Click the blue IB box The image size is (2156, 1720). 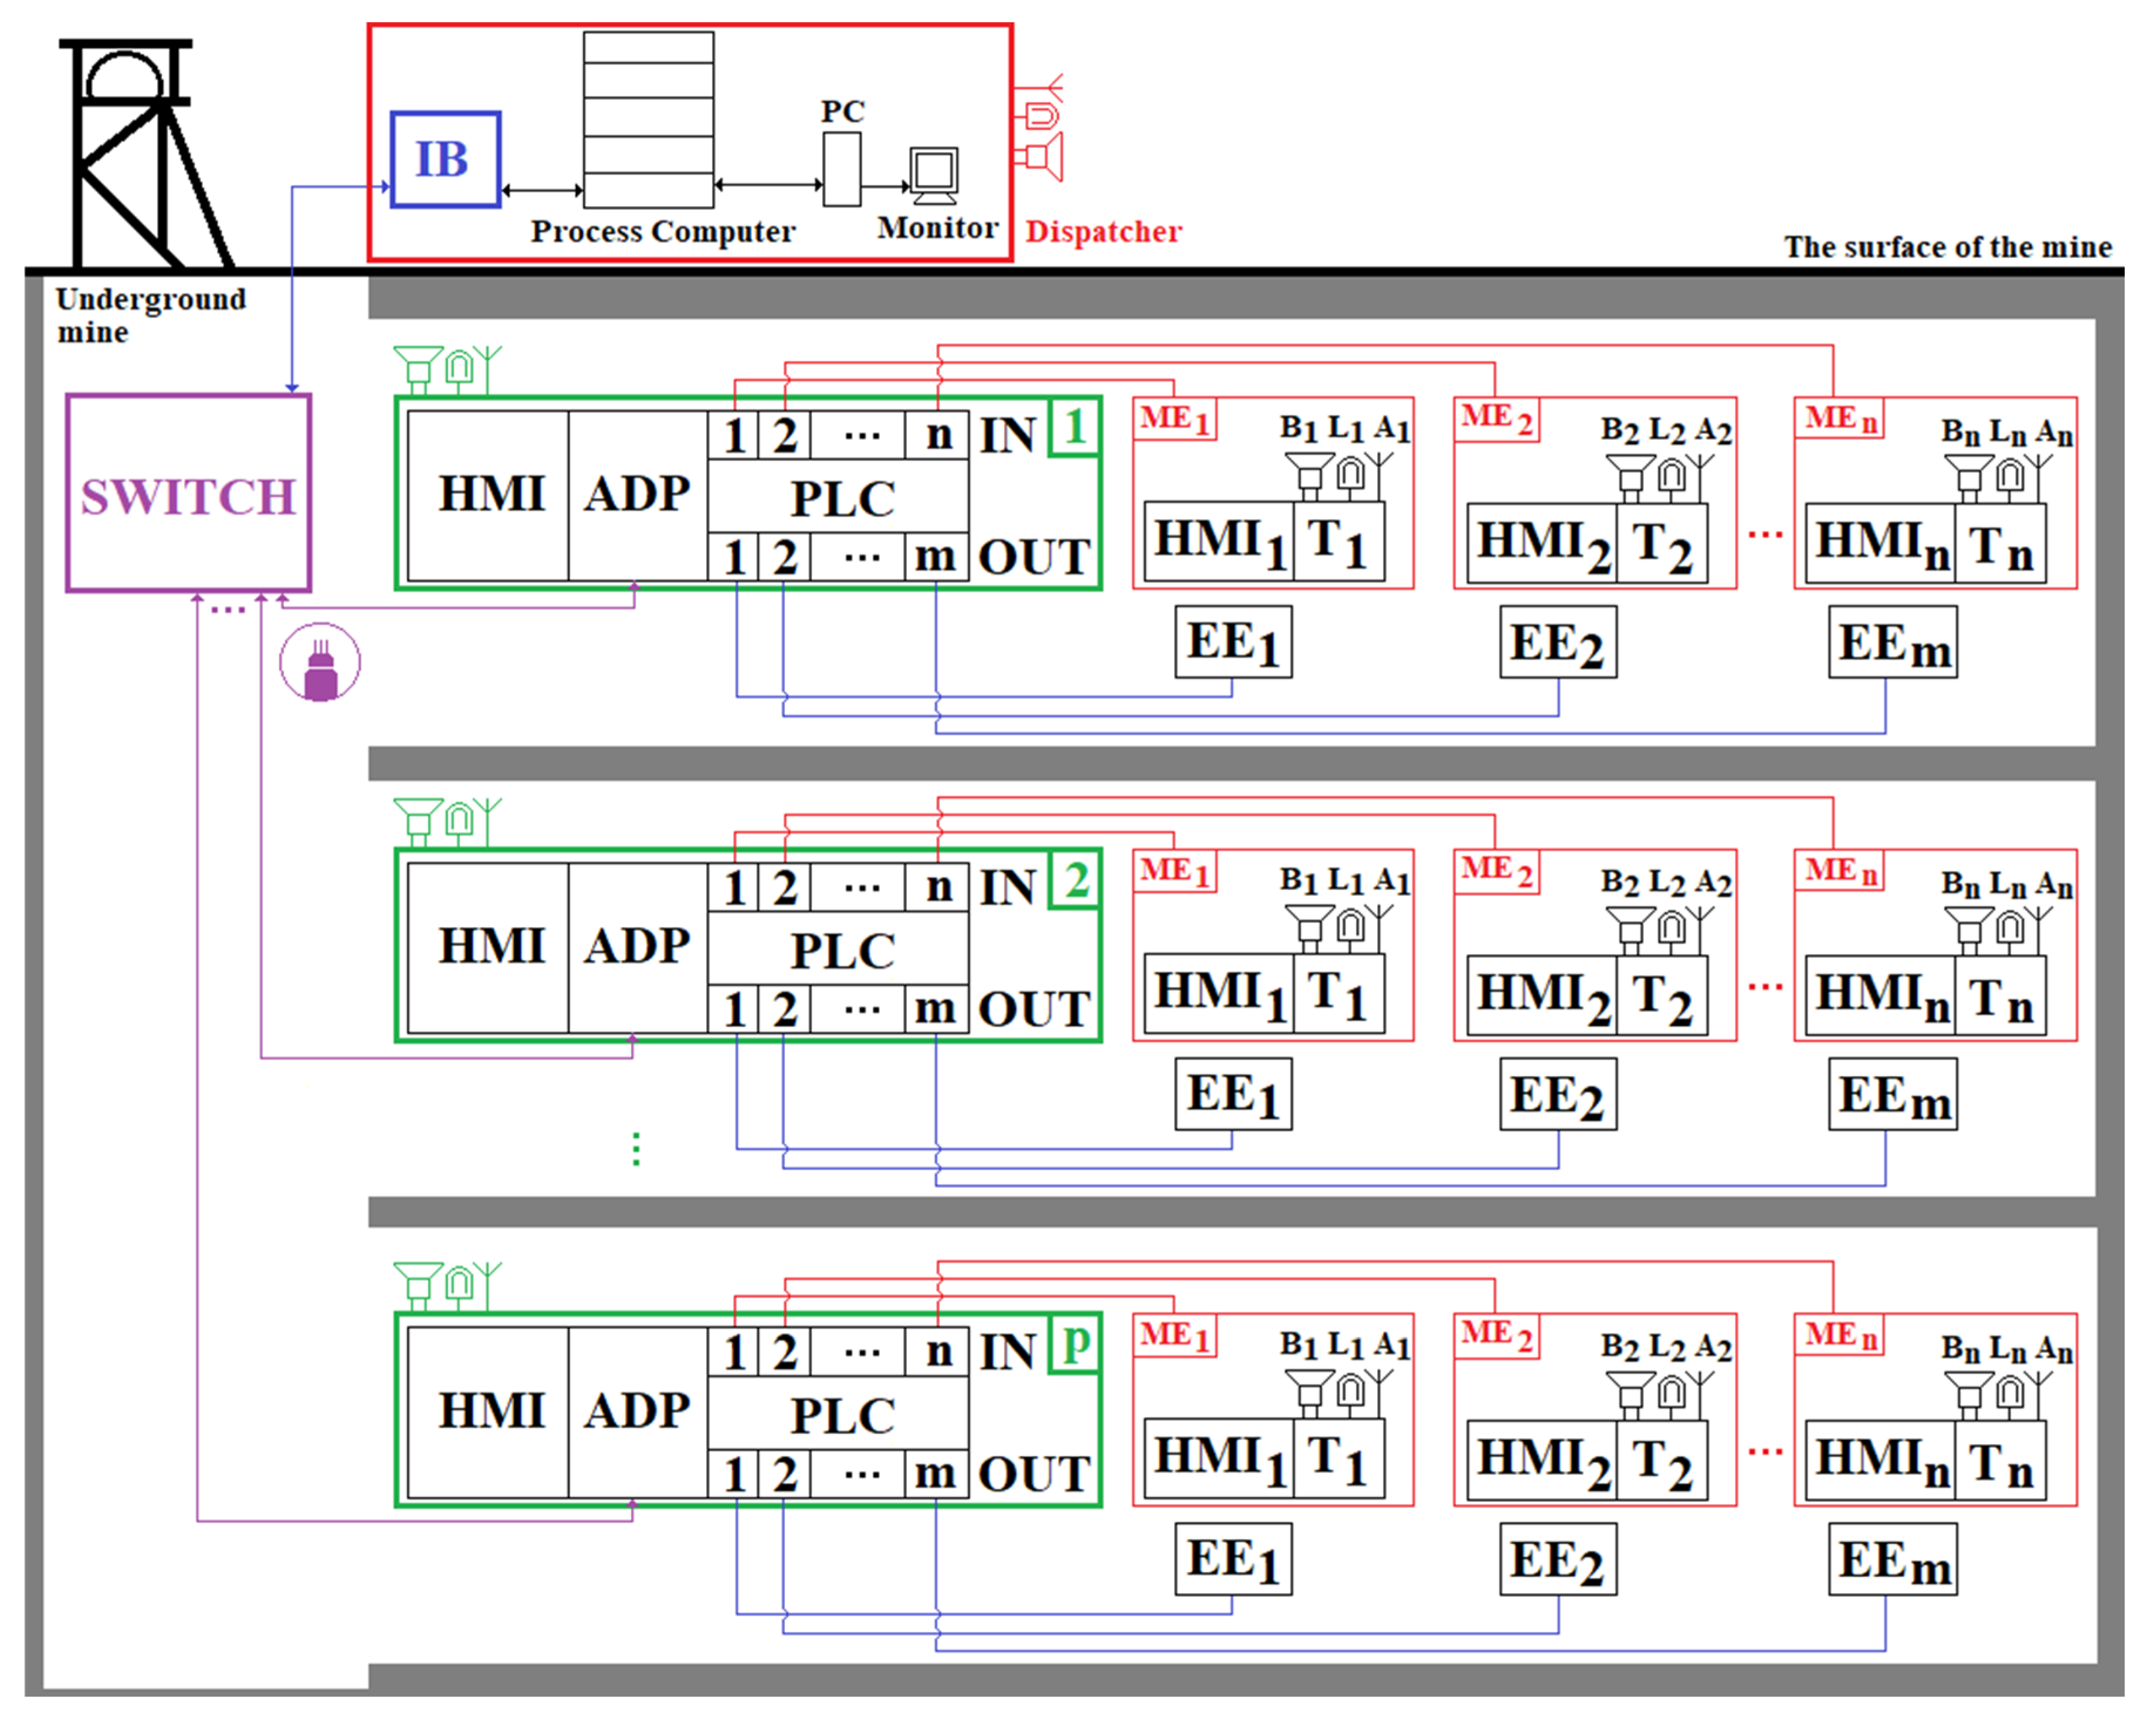445,160
